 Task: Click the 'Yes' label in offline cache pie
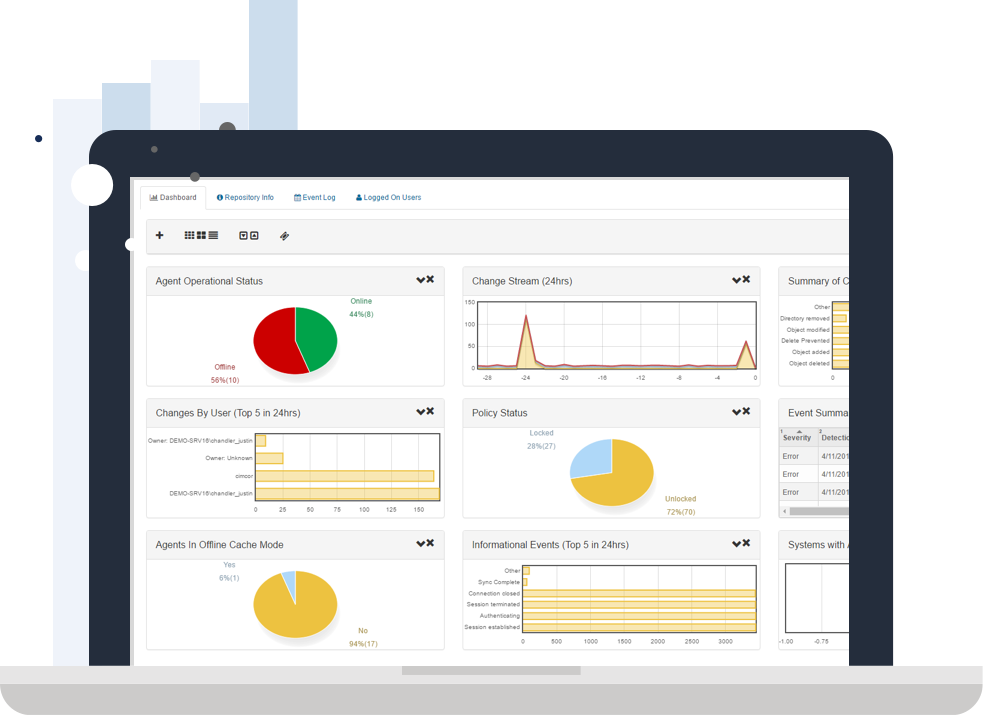click(229, 565)
